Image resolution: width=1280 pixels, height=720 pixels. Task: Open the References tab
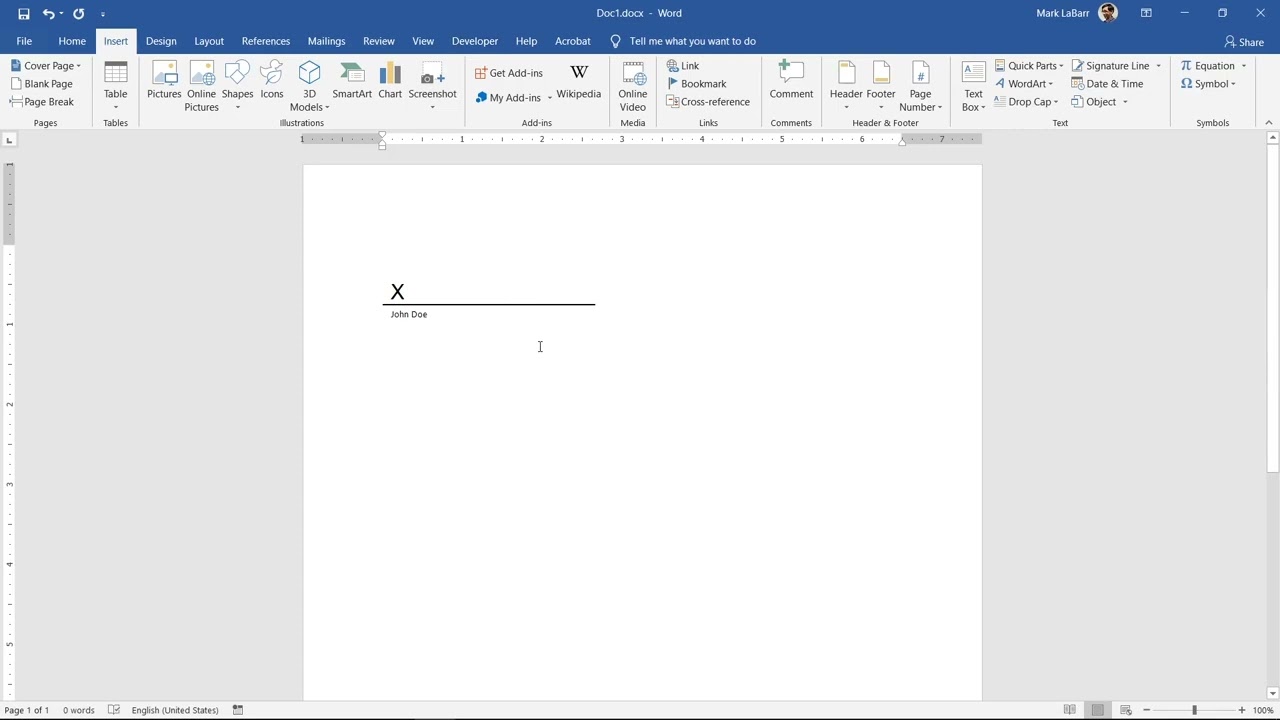[x=266, y=41]
